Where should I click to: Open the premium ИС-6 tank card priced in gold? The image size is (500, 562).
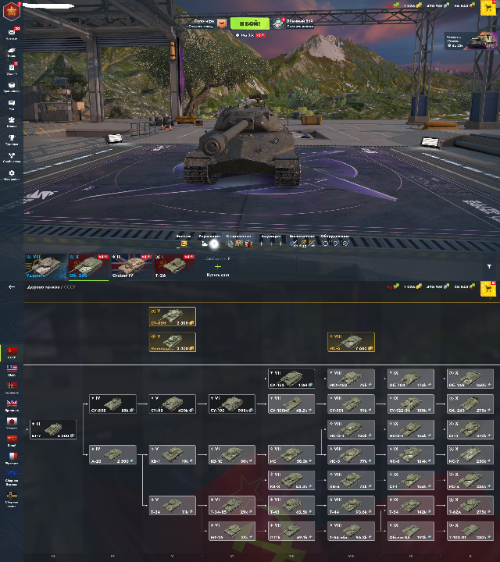click(x=351, y=342)
